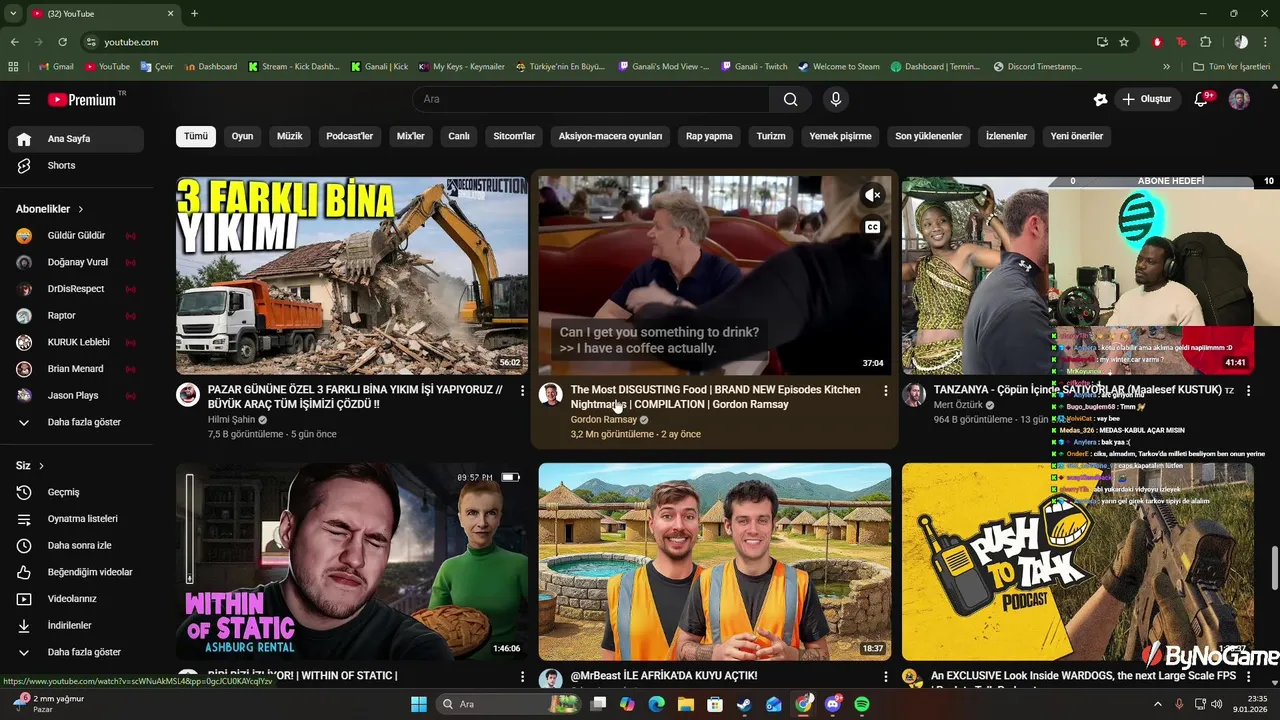Click the page vertical scrollbar thumb
Image resolution: width=1280 pixels, height=720 pixels.
(1274, 568)
